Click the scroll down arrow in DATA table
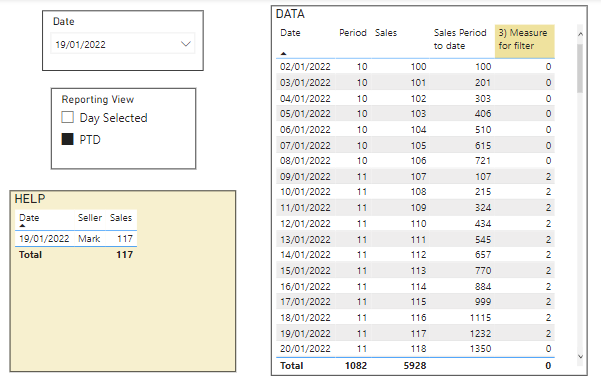Viewport: 601px width, 388px height. coord(580,357)
